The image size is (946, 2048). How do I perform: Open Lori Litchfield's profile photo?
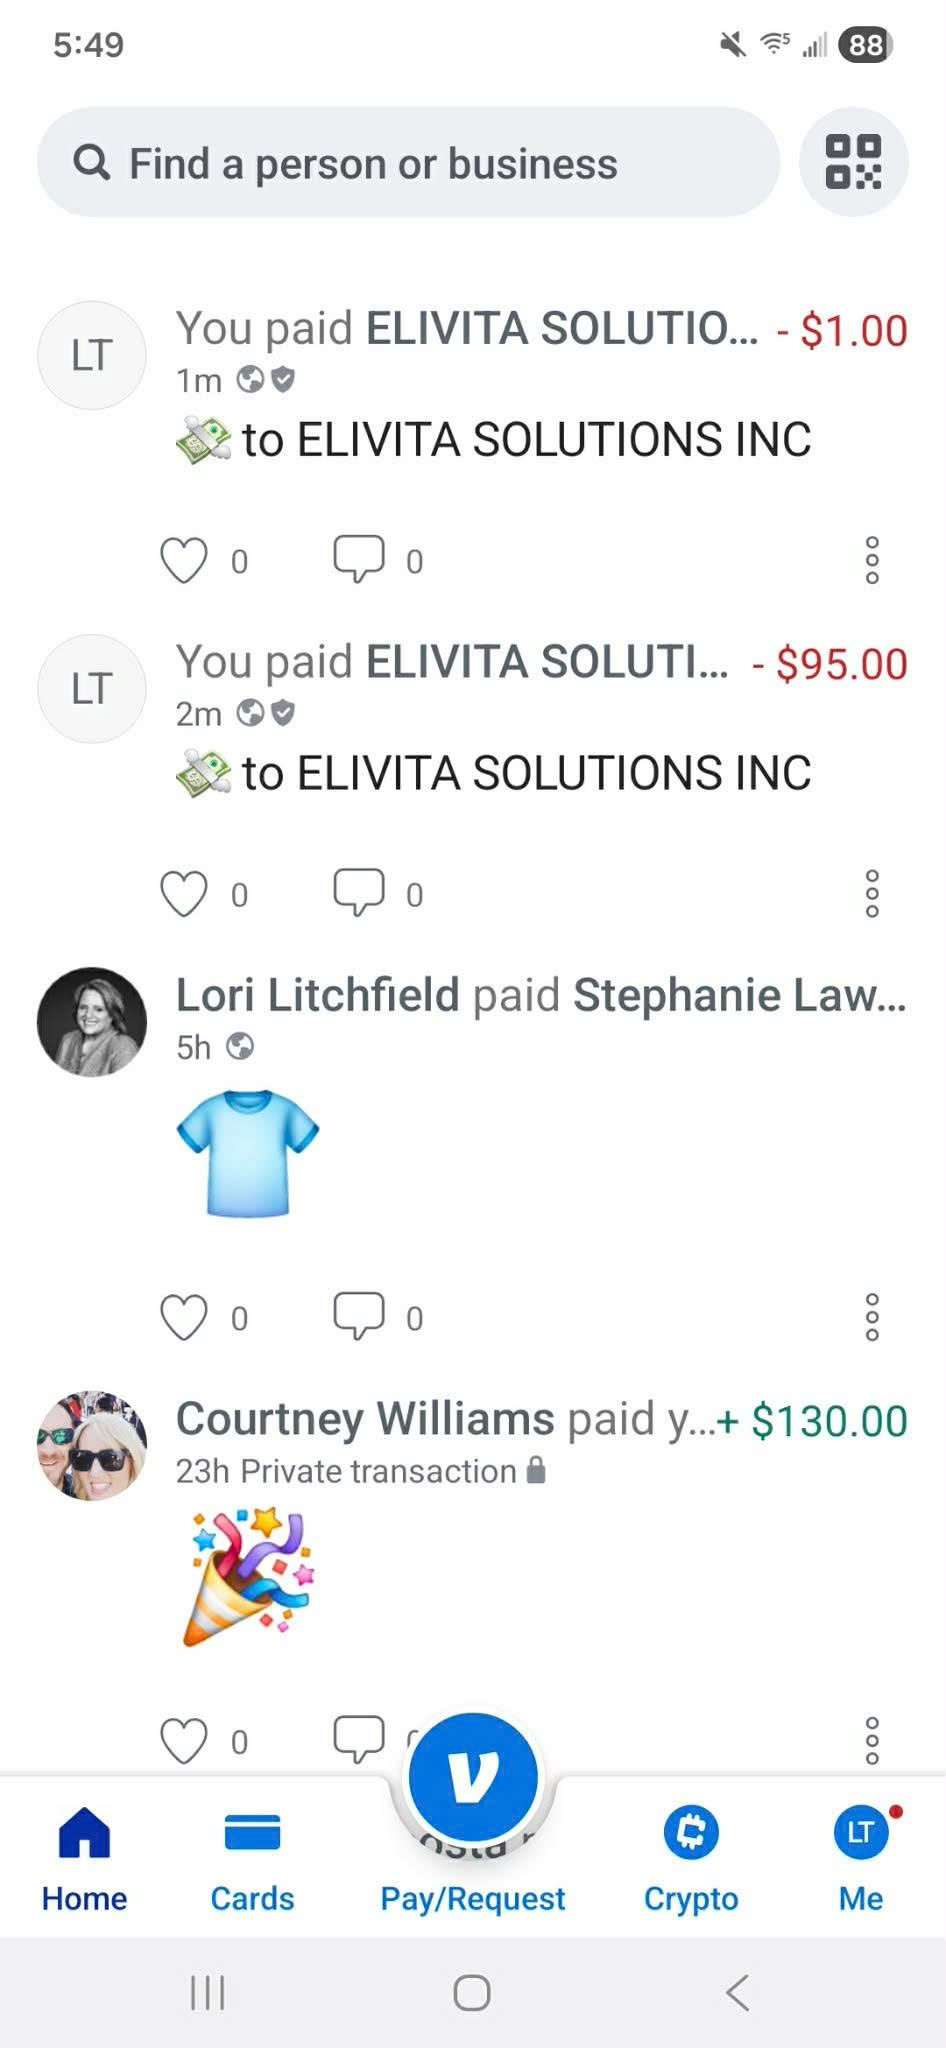click(x=92, y=1022)
